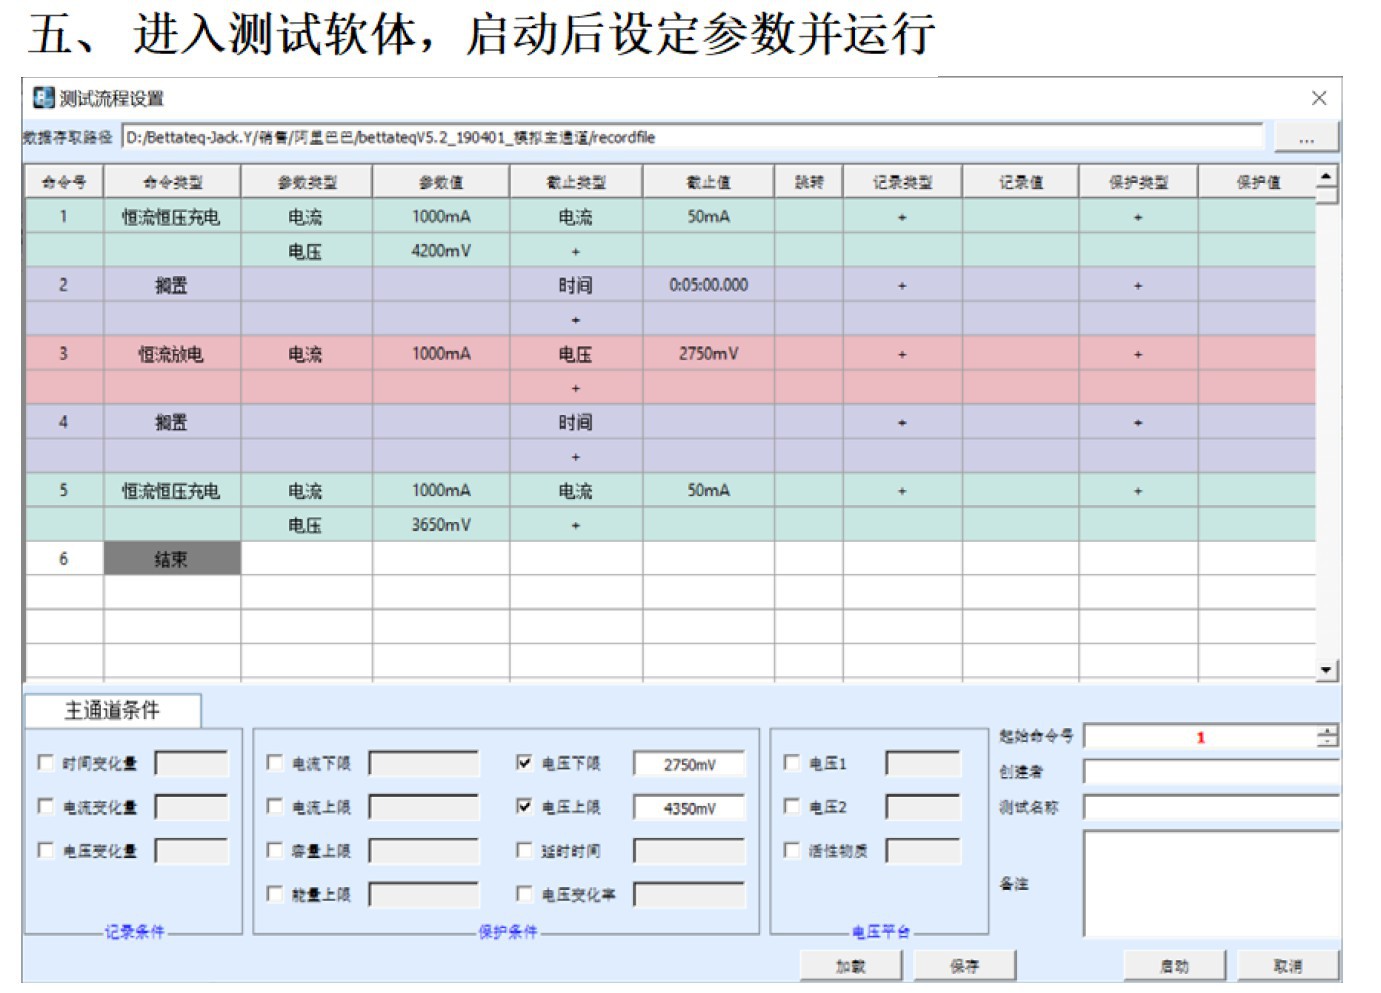
Task: Click the 启动 button
Action: (1174, 966)
